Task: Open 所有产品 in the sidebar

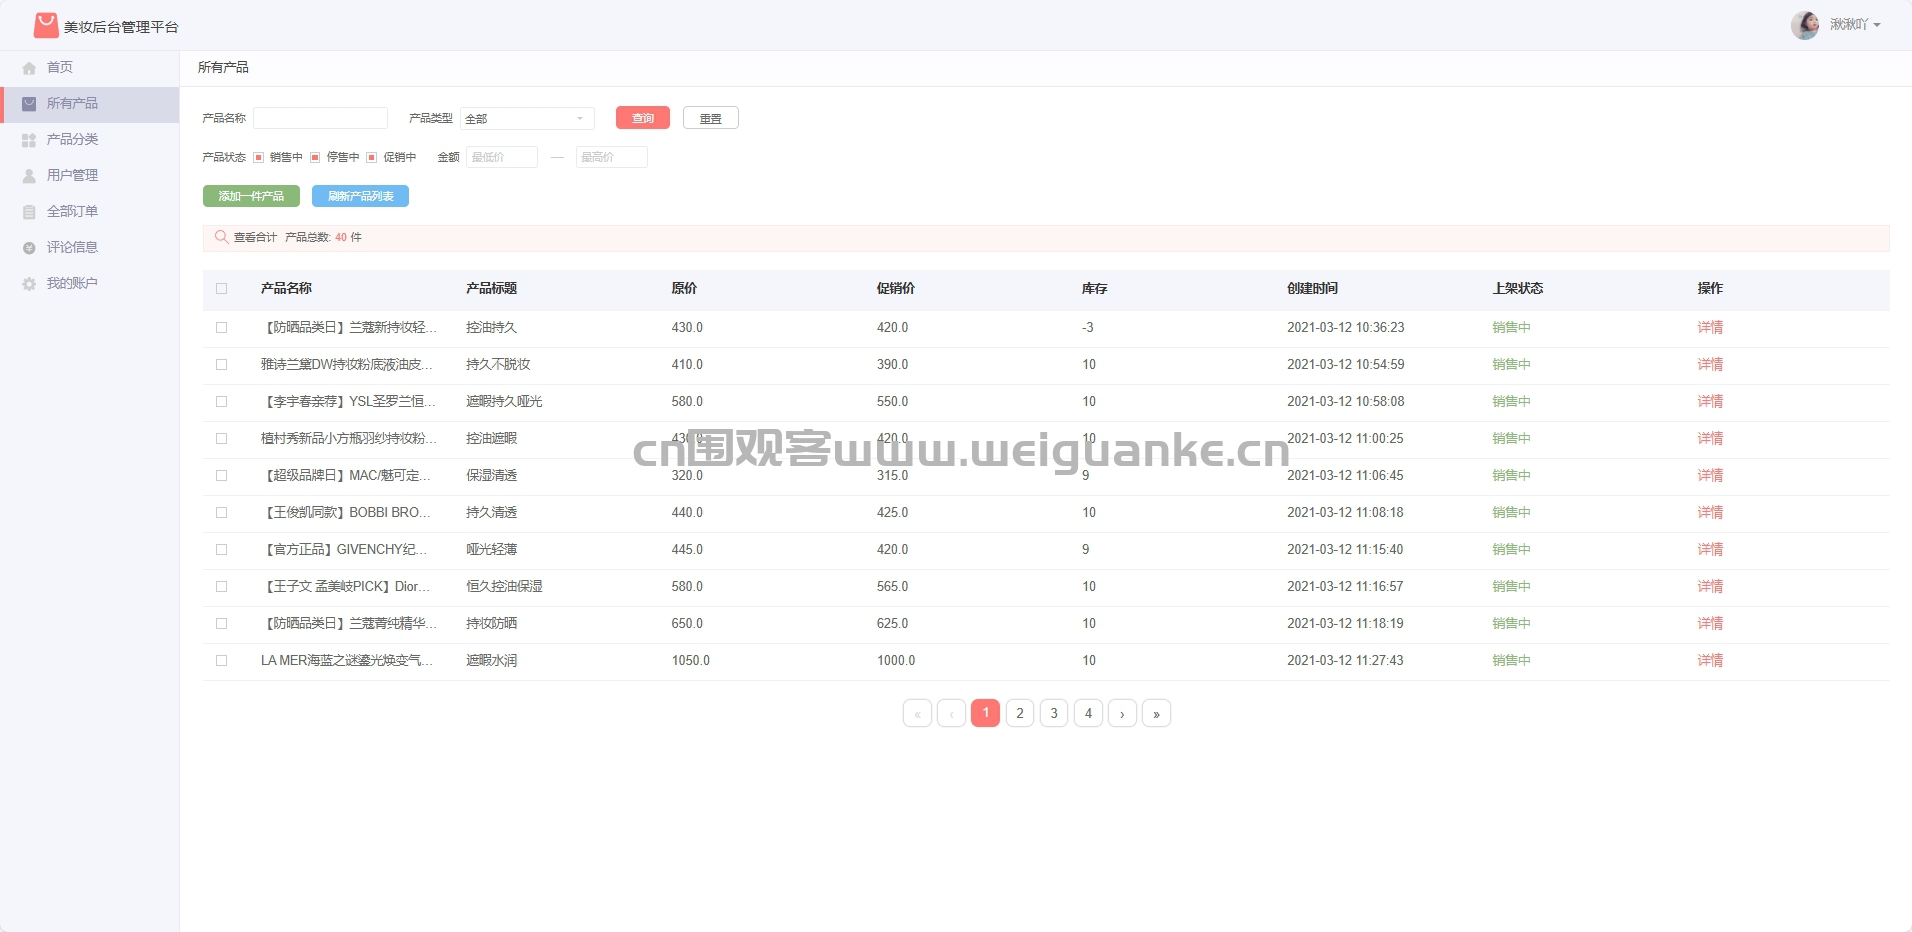Action: click(x=72, y=104)
